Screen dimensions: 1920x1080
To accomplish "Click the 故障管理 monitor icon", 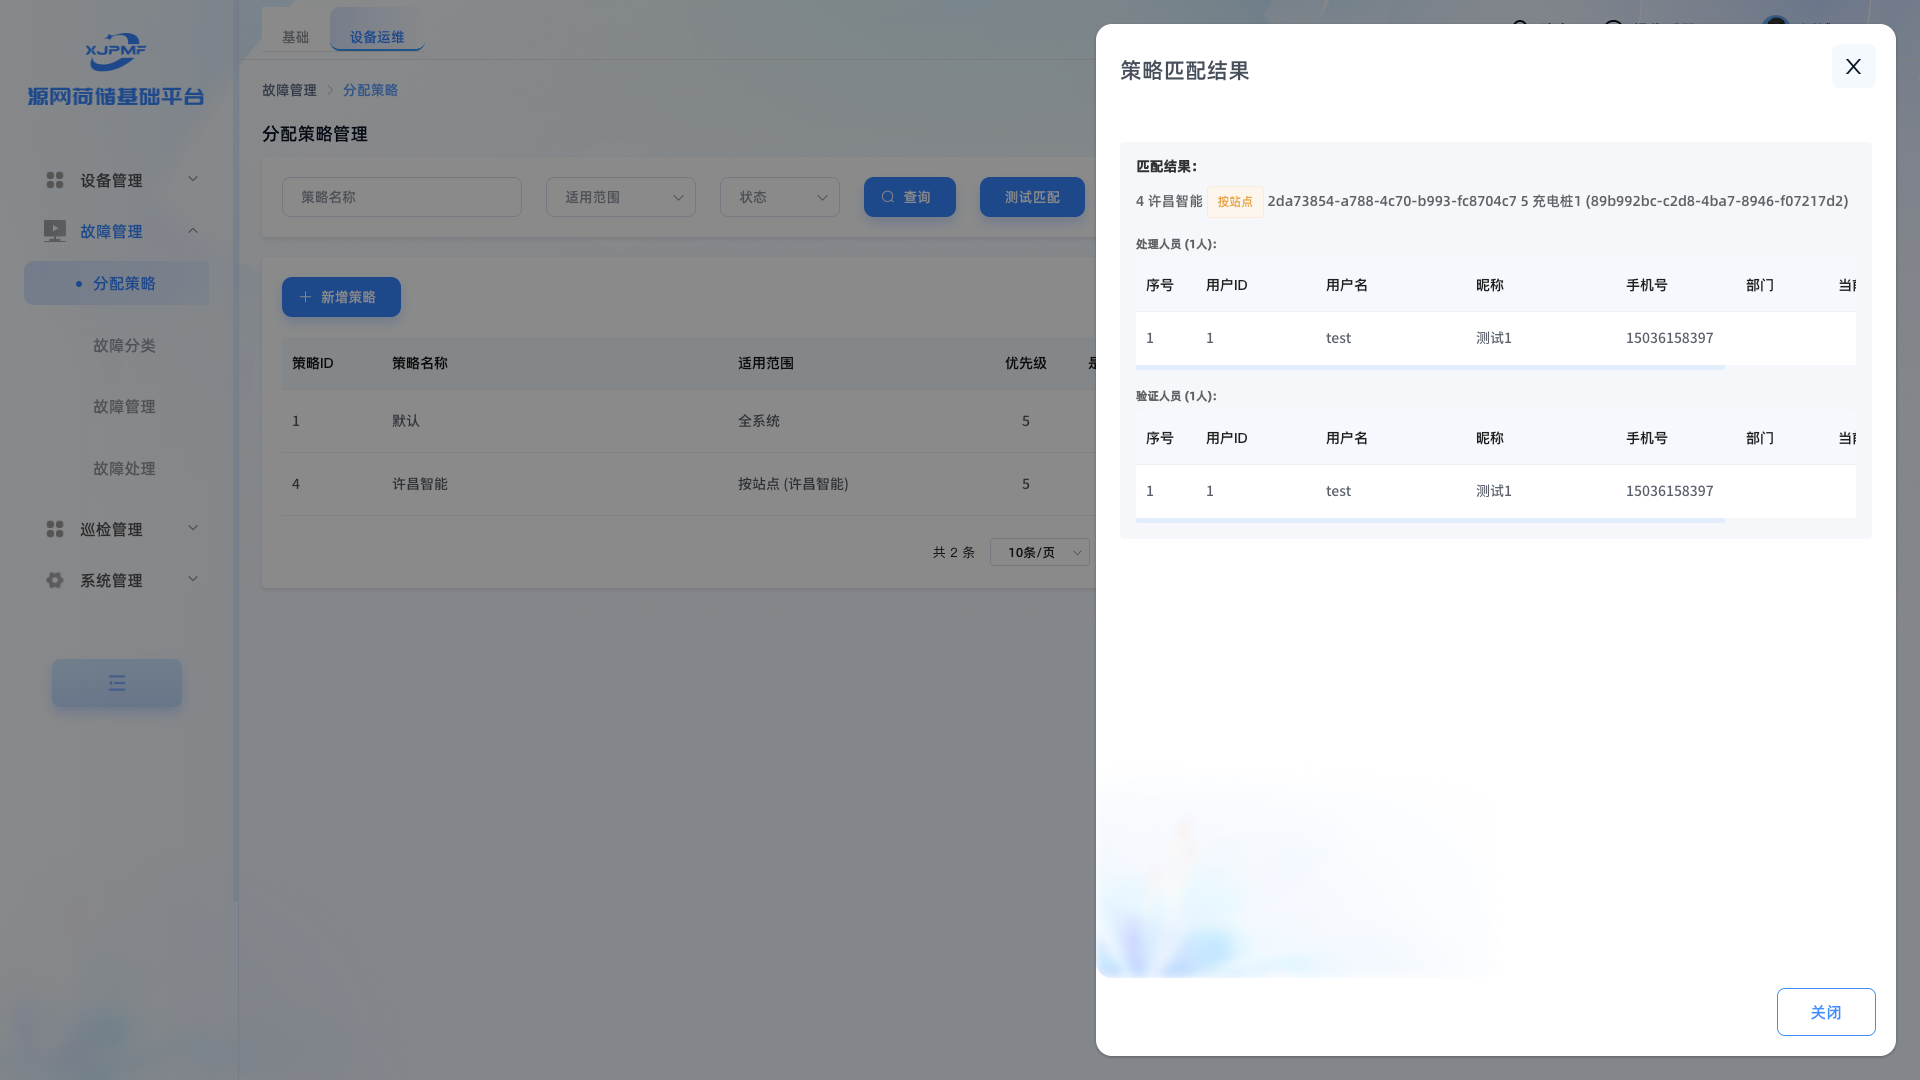I will click(x=55, y=231).
